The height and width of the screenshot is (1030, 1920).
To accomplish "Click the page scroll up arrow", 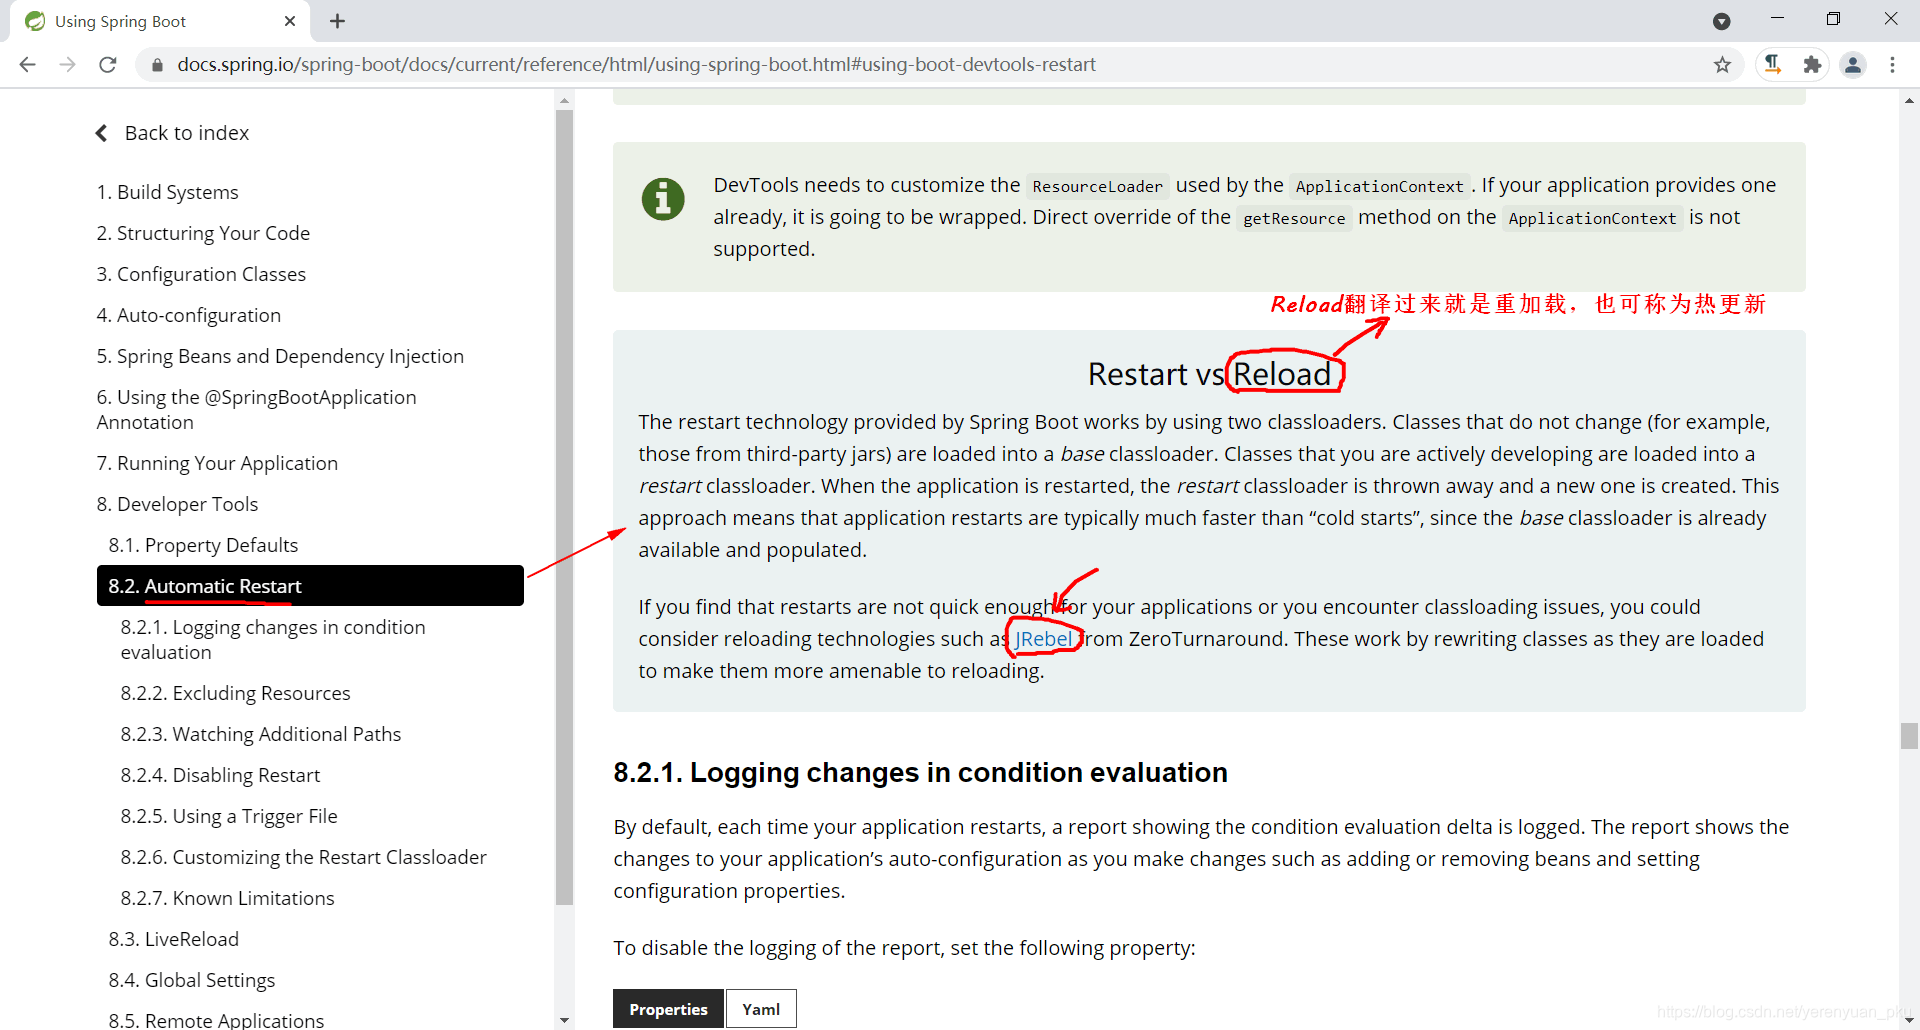I will (x=1910, y=100).
